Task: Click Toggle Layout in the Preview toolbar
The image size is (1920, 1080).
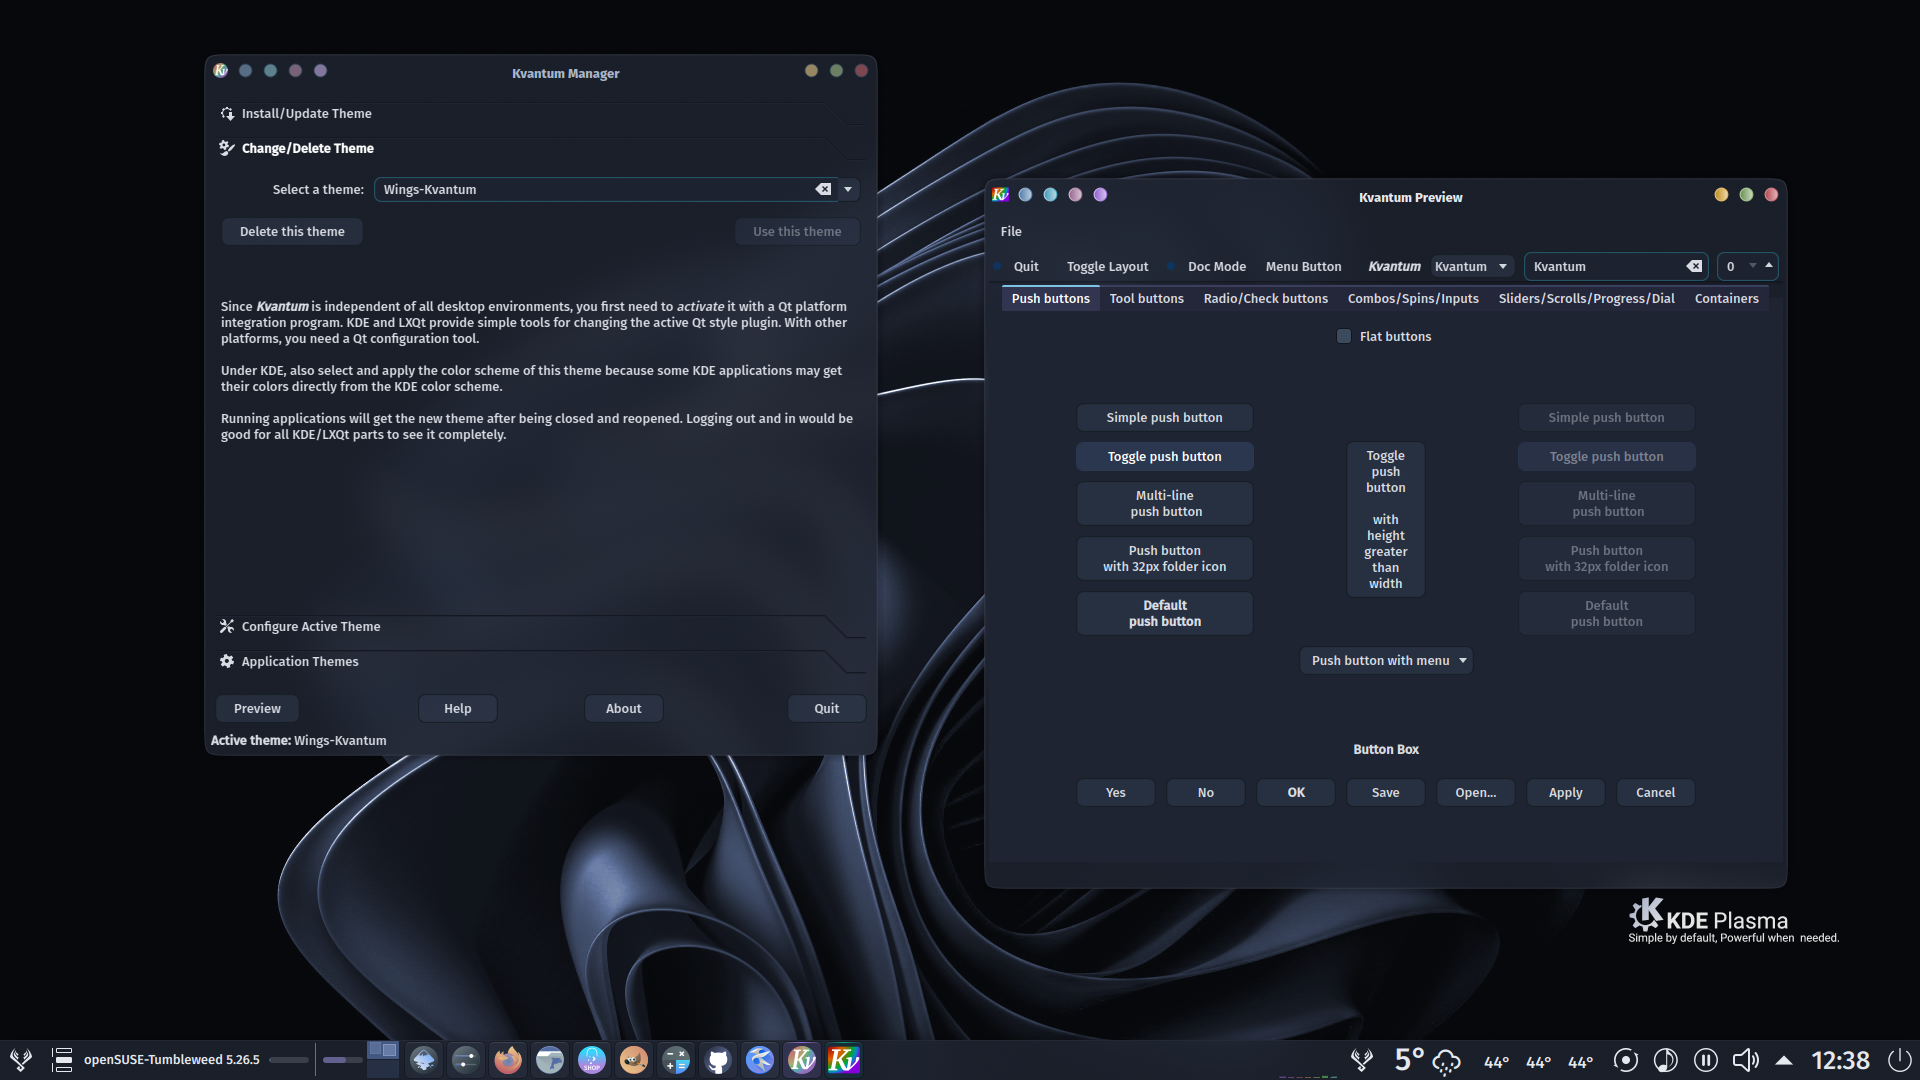Action: [1107, 266]
